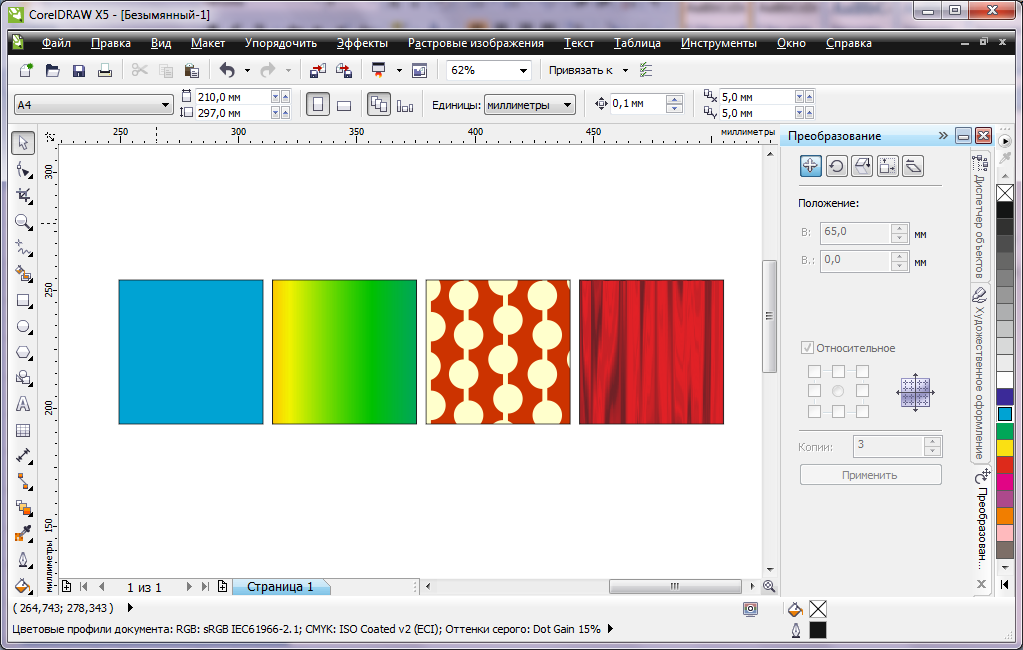
Task: Switch page to landscape orientation
Action: coord(344,105)
